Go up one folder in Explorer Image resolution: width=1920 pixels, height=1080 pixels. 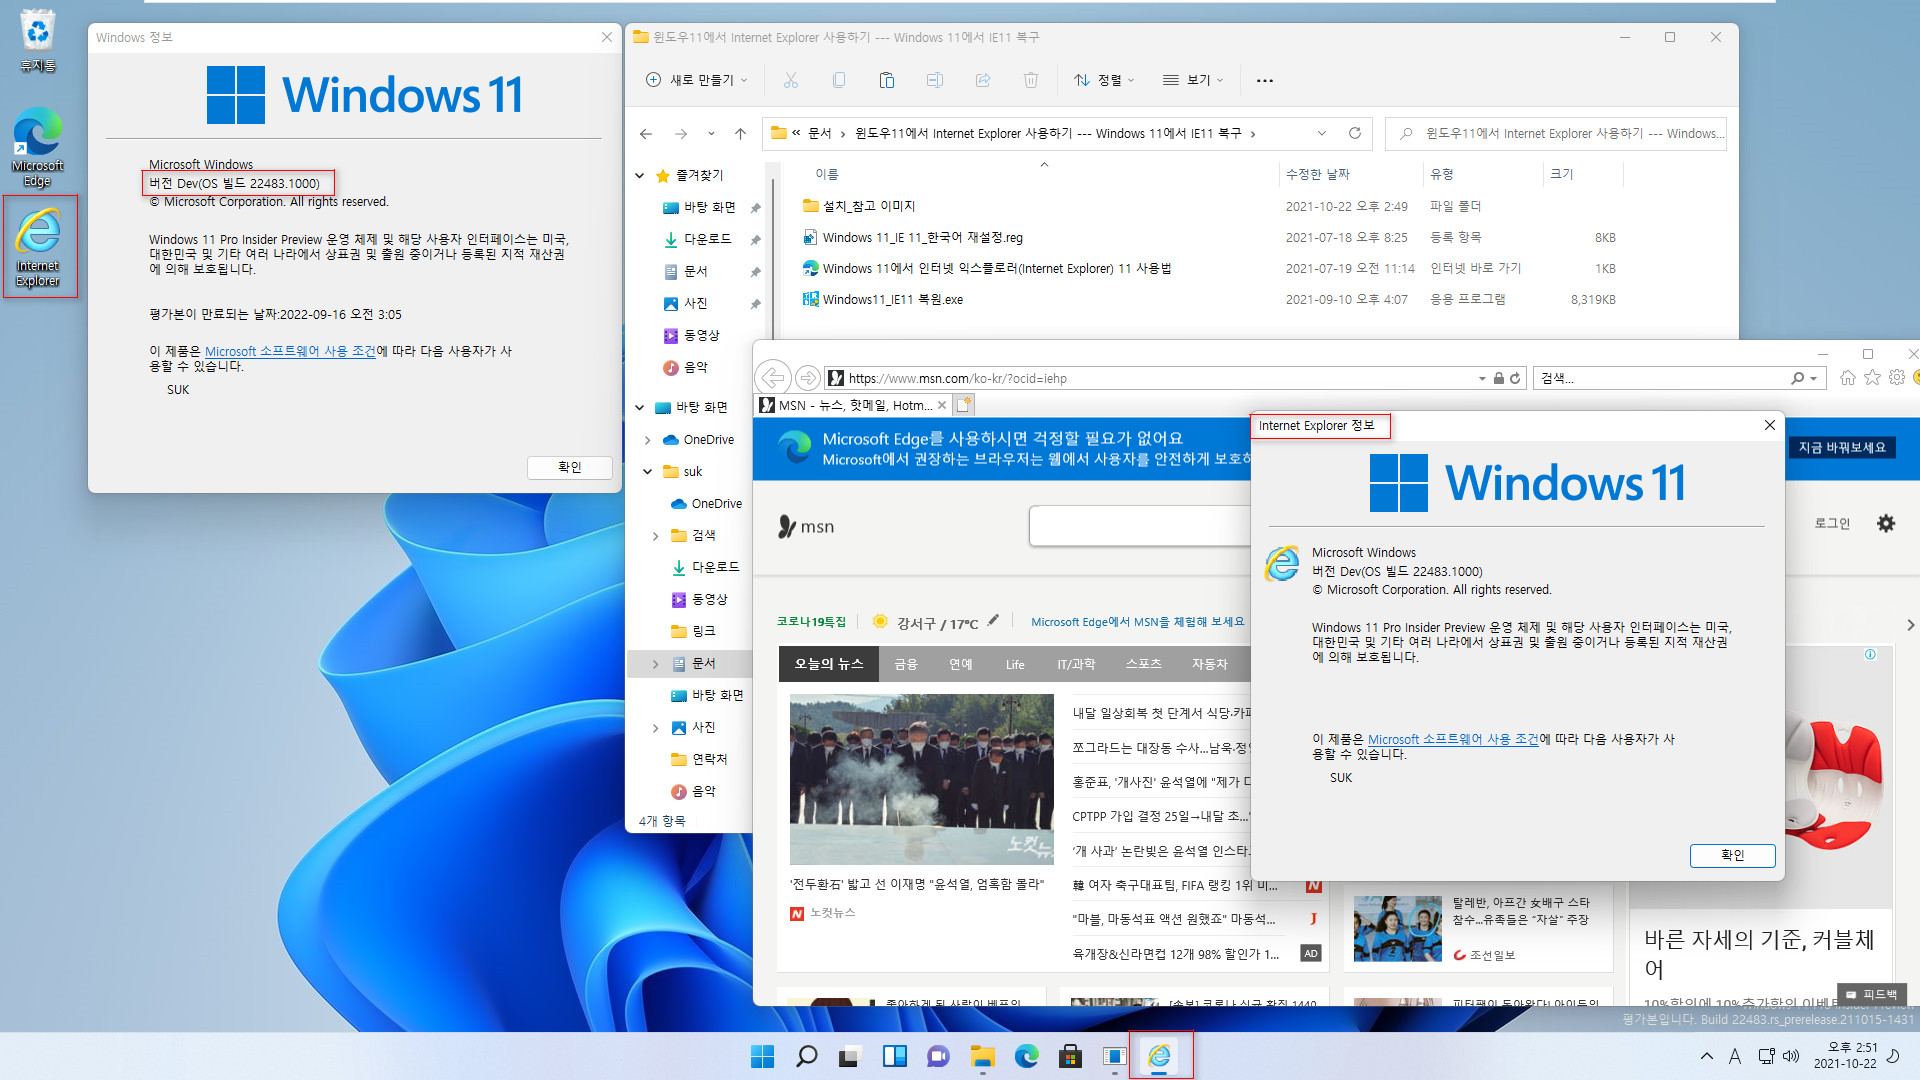[x=740, y=134]
